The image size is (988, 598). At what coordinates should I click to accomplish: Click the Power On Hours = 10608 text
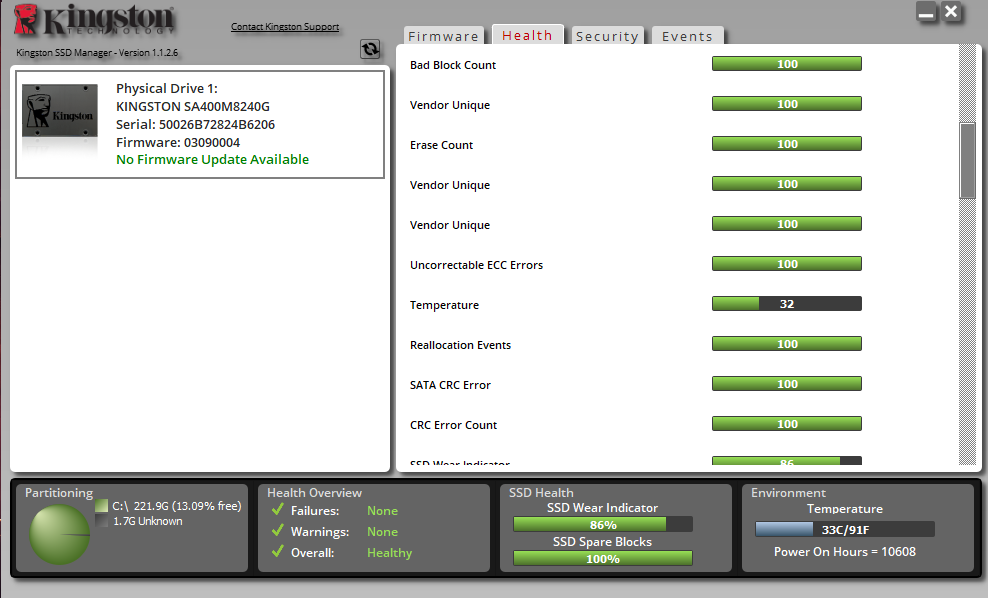845,551
